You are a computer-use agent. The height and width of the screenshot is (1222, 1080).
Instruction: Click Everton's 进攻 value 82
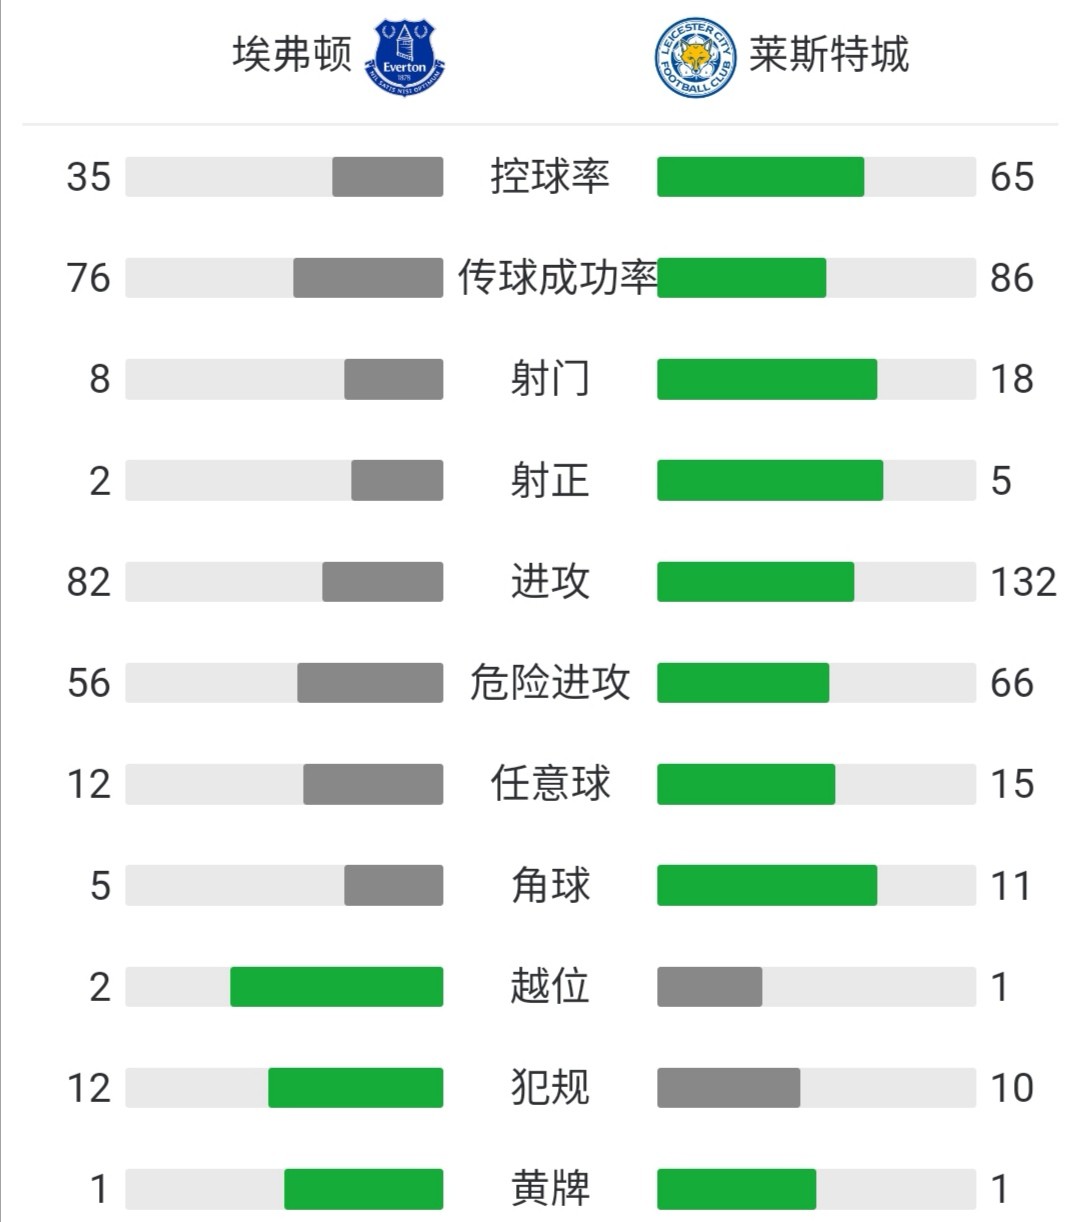click(x=89, y=582)
